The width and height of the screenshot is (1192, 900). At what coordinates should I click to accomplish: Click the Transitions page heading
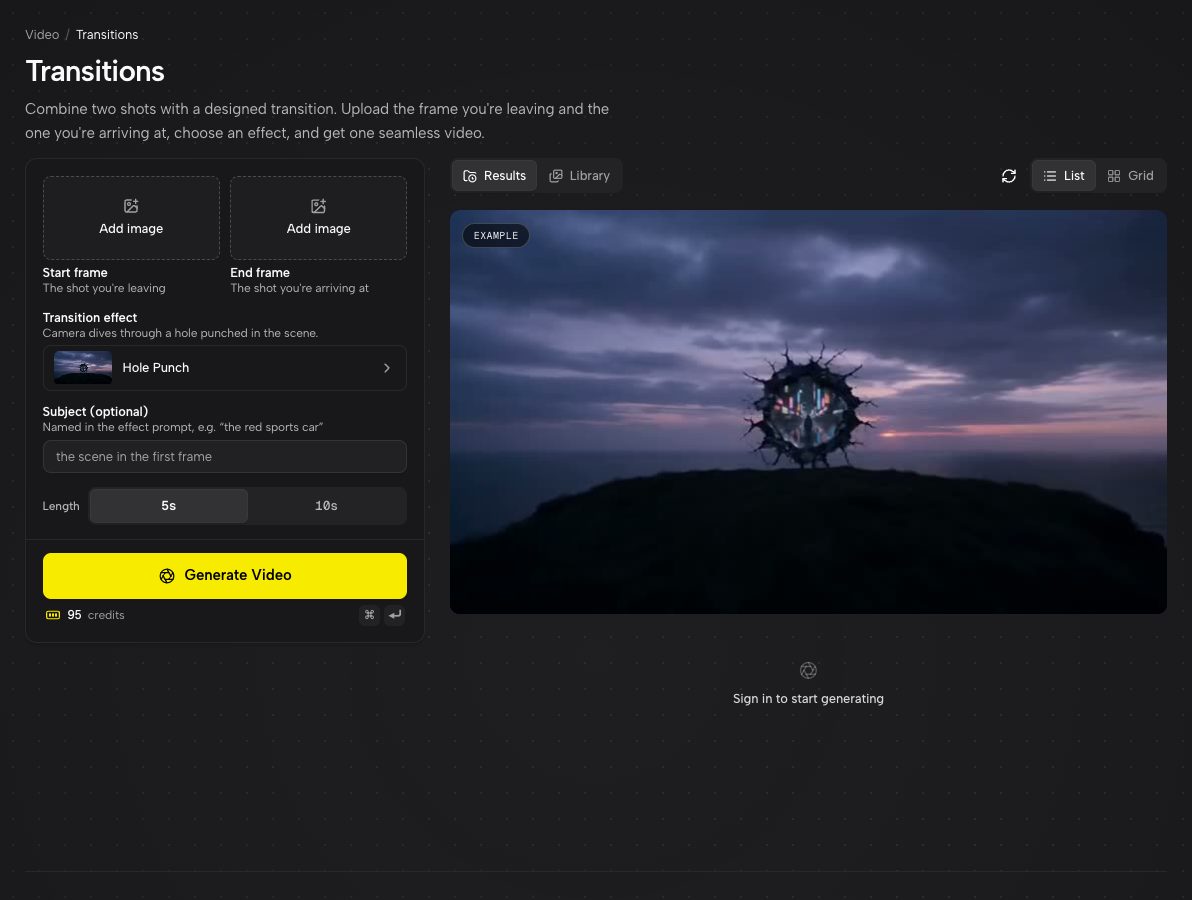[95, 71]
